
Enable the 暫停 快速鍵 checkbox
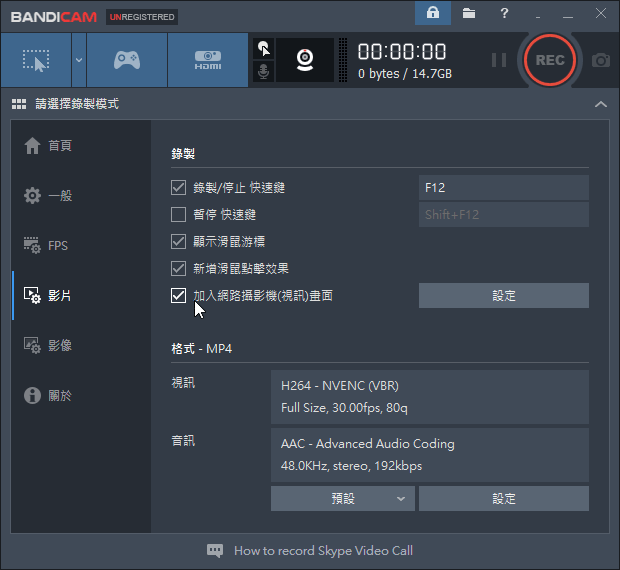point(179,215)
